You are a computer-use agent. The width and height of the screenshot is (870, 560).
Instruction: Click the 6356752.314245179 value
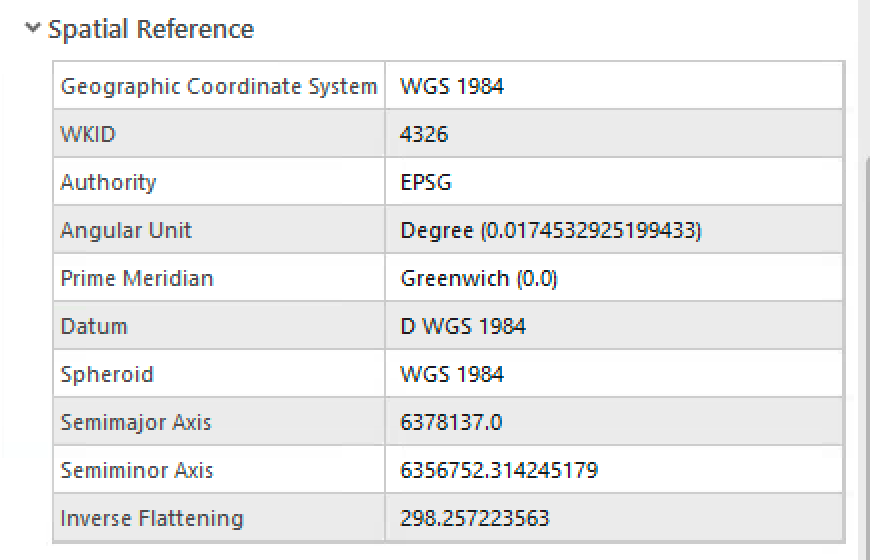[499, 470]
